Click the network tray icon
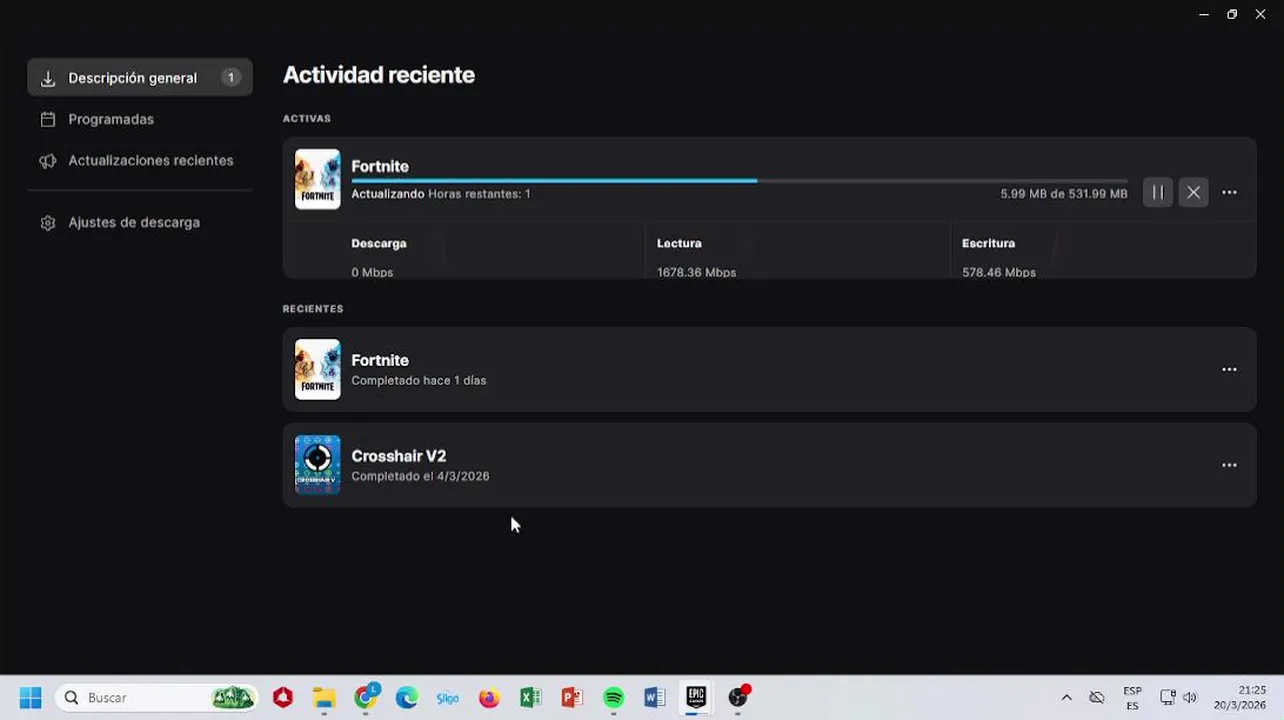 pos(1167,697)
